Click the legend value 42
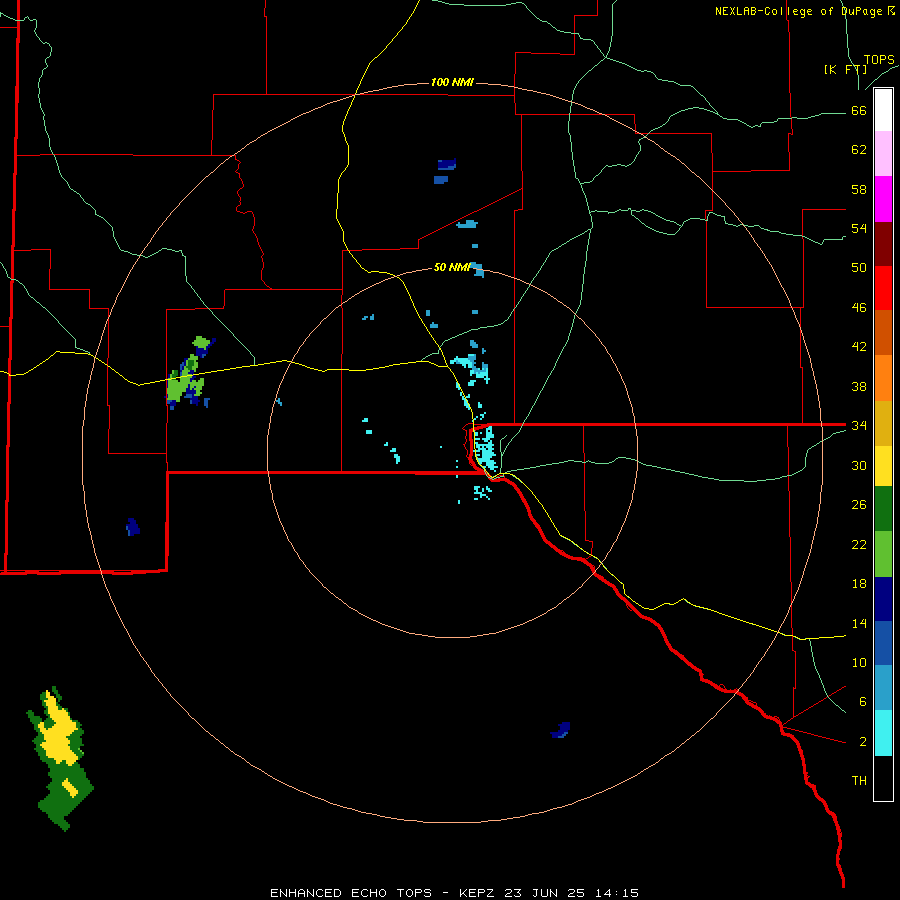Viewport: 900px width, 900px height. coord(859,347)
